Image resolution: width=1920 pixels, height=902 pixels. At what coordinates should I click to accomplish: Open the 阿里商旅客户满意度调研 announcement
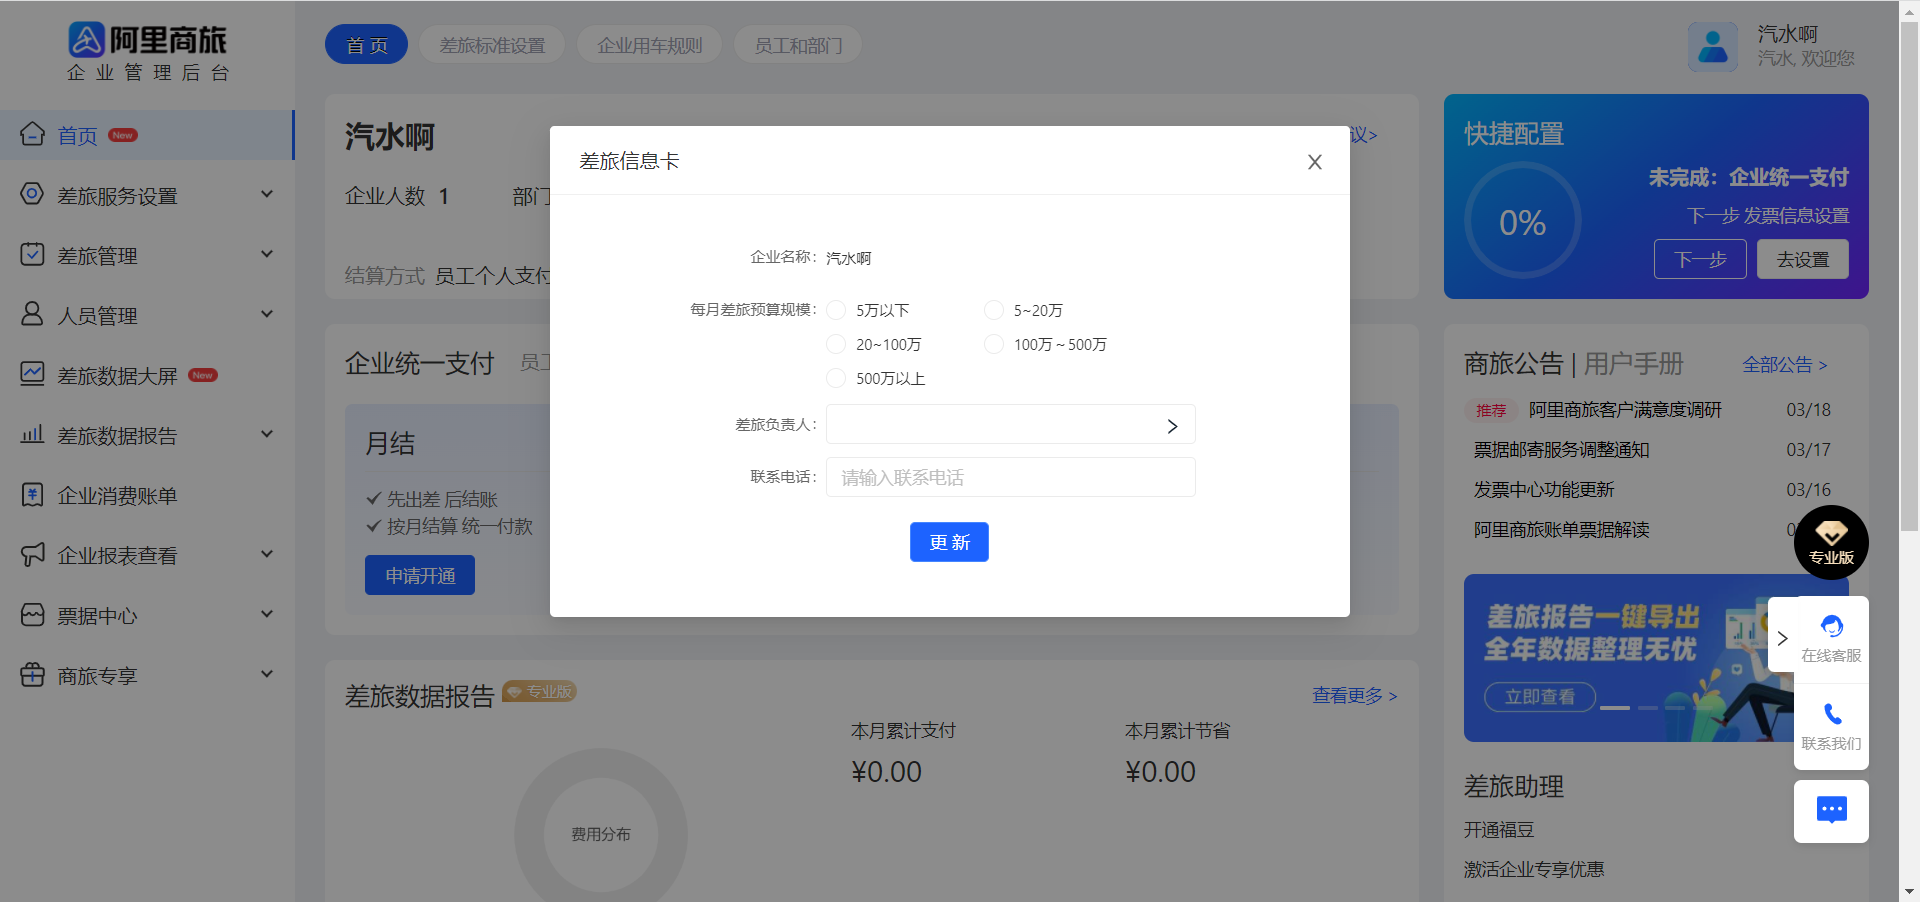tap(1625, 410)
